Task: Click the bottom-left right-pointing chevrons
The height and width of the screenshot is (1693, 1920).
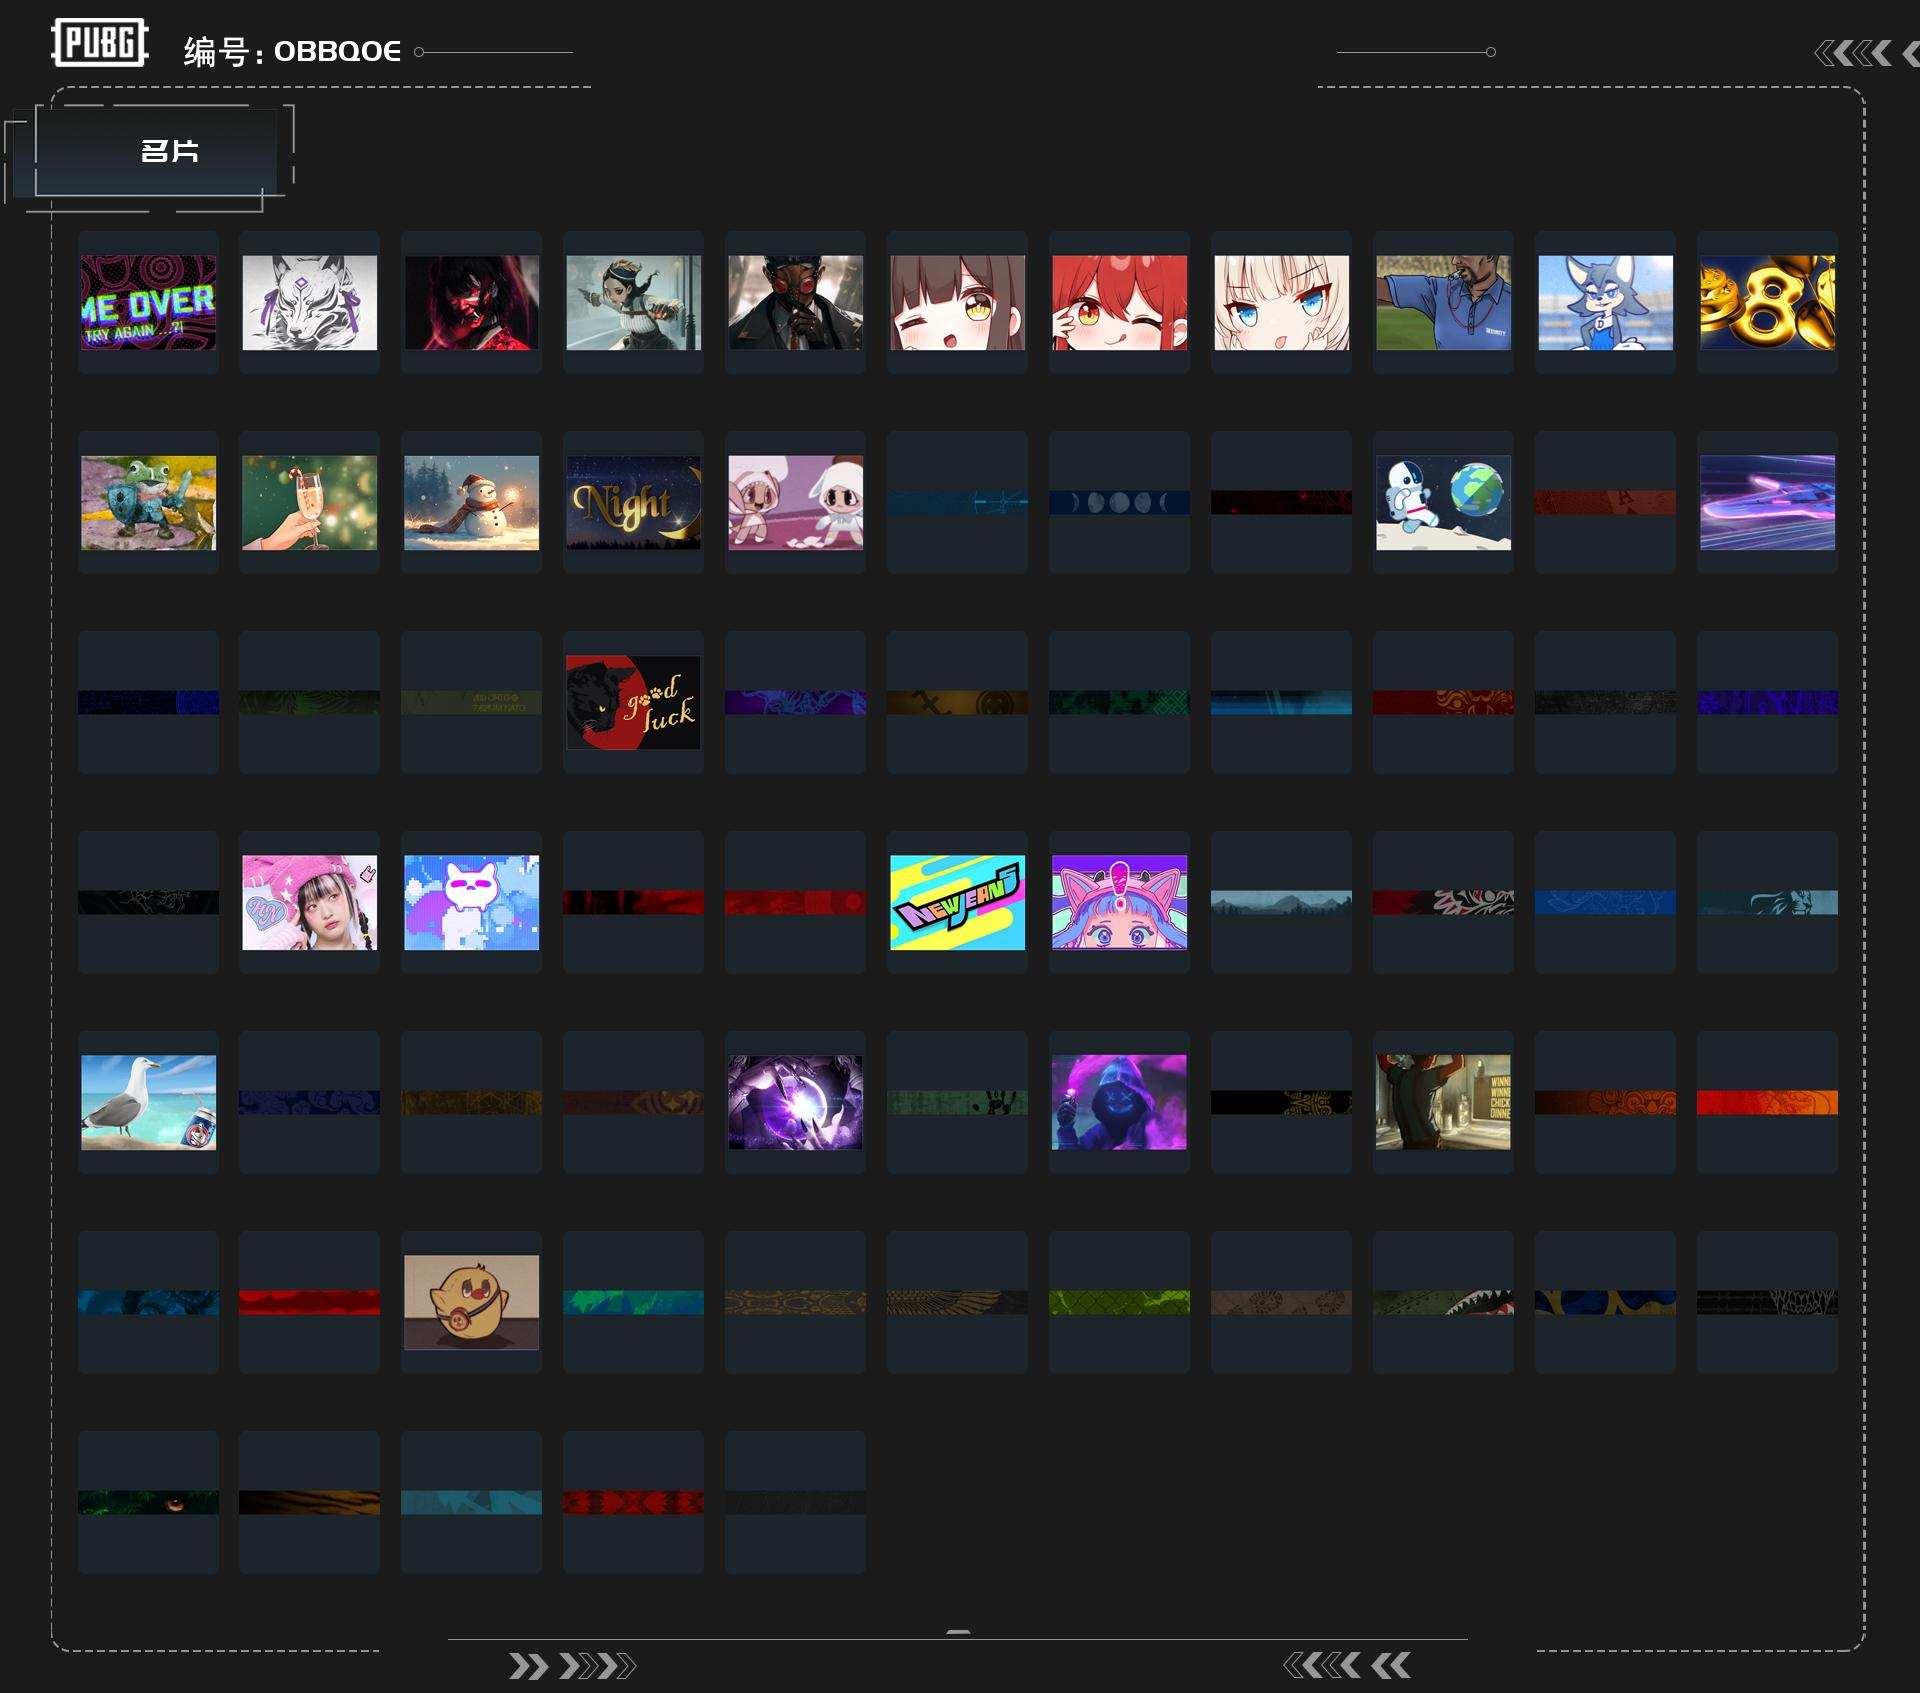Action: [571, 1666]
